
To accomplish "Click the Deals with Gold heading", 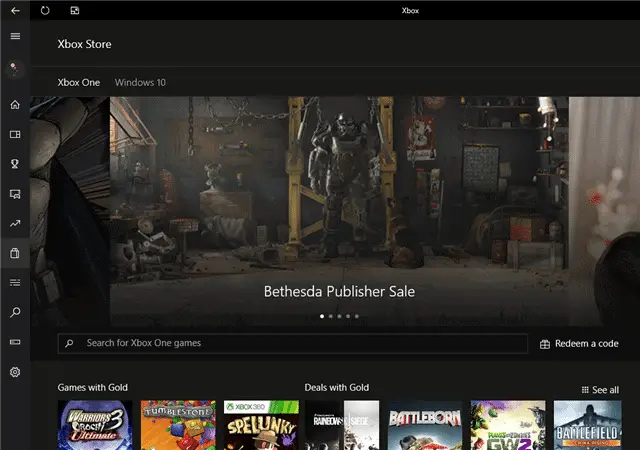I will 337,388.
